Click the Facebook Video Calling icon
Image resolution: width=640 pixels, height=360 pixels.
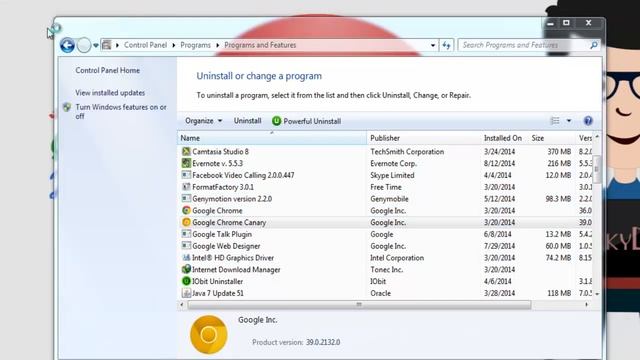click(x=186, y=175)
